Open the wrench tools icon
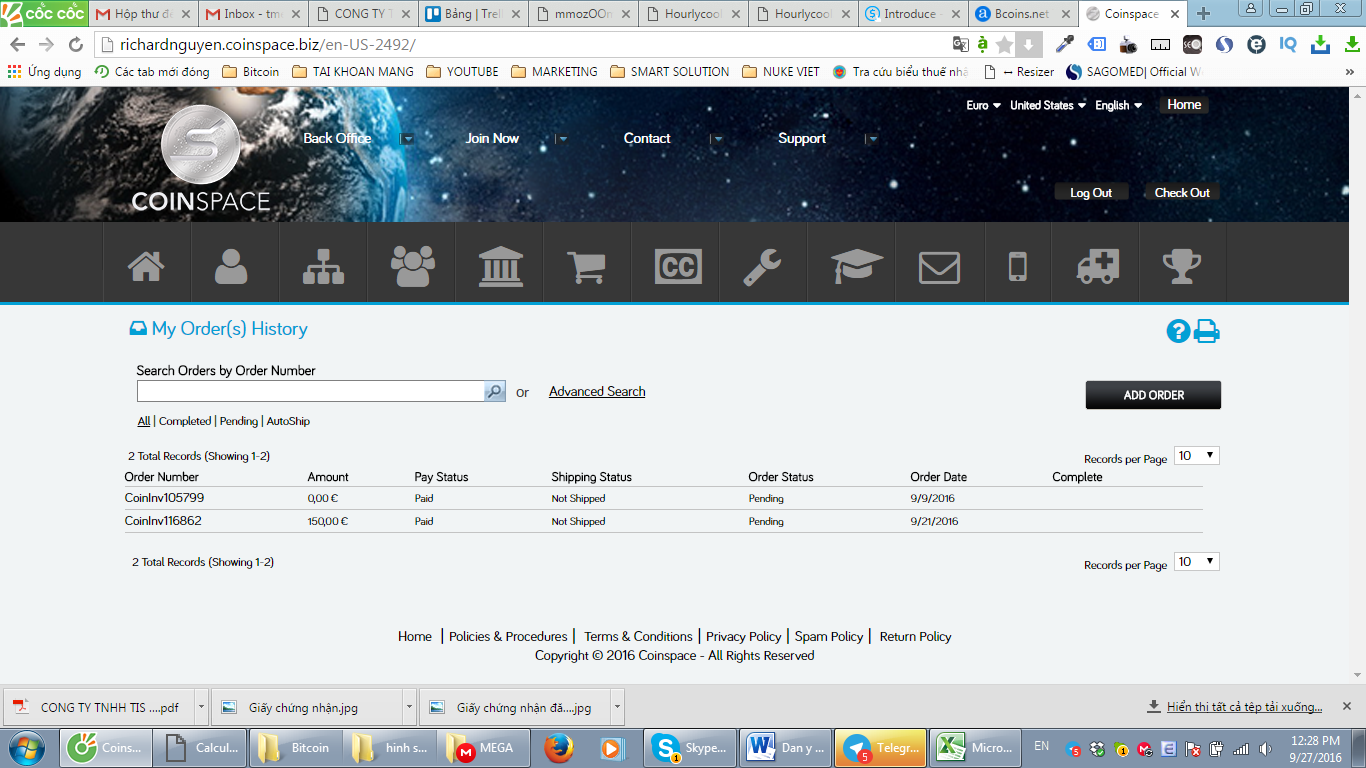 click(762, 267)
